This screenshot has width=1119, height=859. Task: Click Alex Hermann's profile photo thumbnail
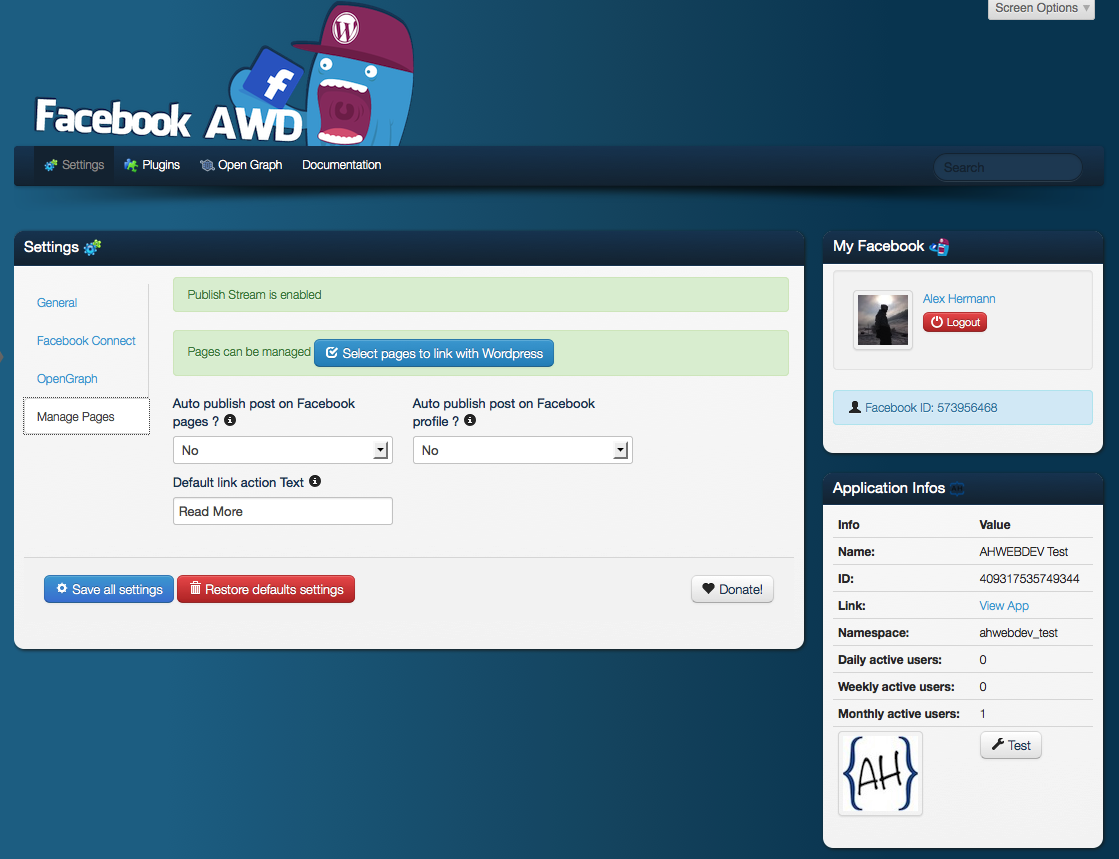click(x=883, y=320)
